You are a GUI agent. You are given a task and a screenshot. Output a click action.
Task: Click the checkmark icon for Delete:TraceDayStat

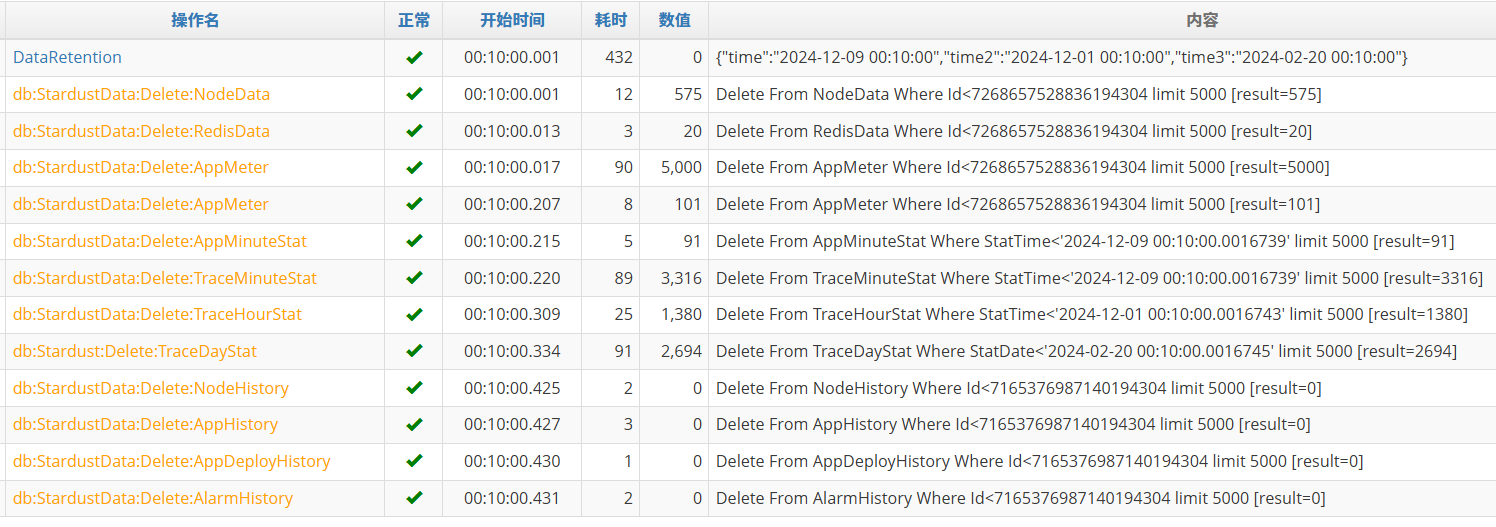(x=414, y=351)
